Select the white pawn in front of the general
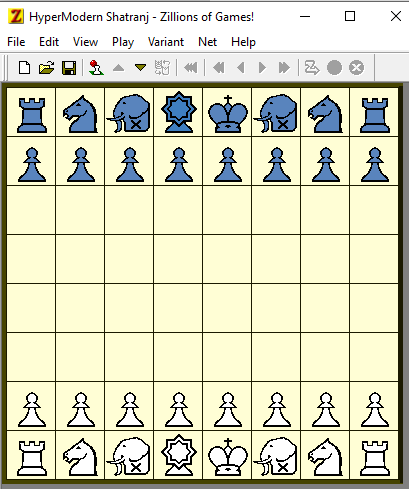Image resolution: width=409 pixels, height=489 pixels. 179,410
